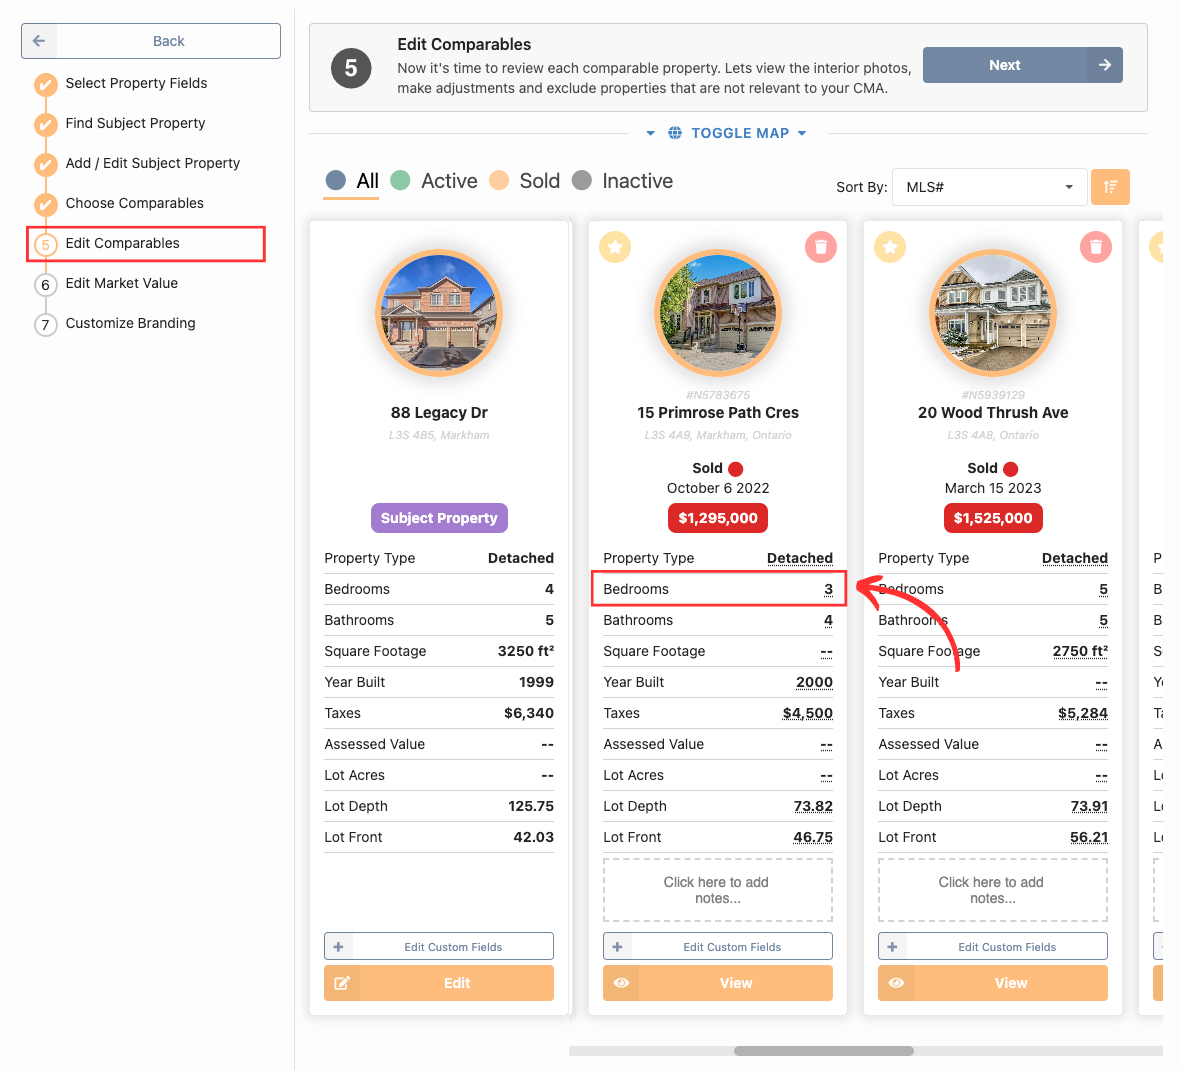
Task: Go to Customize Branding step
Action: pyautogui.click(x=130, y=323)
